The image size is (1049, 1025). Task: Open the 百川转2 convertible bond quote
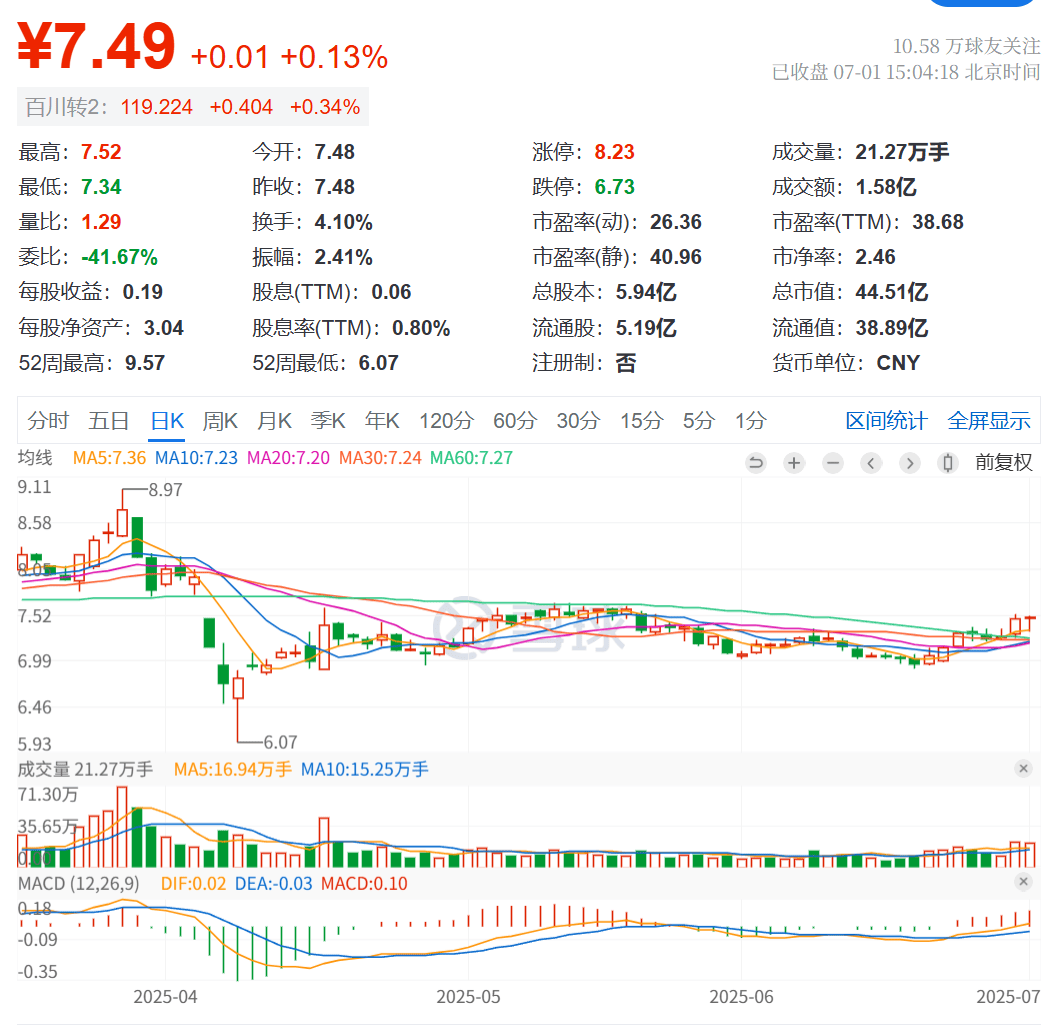(x=193, y=107)
